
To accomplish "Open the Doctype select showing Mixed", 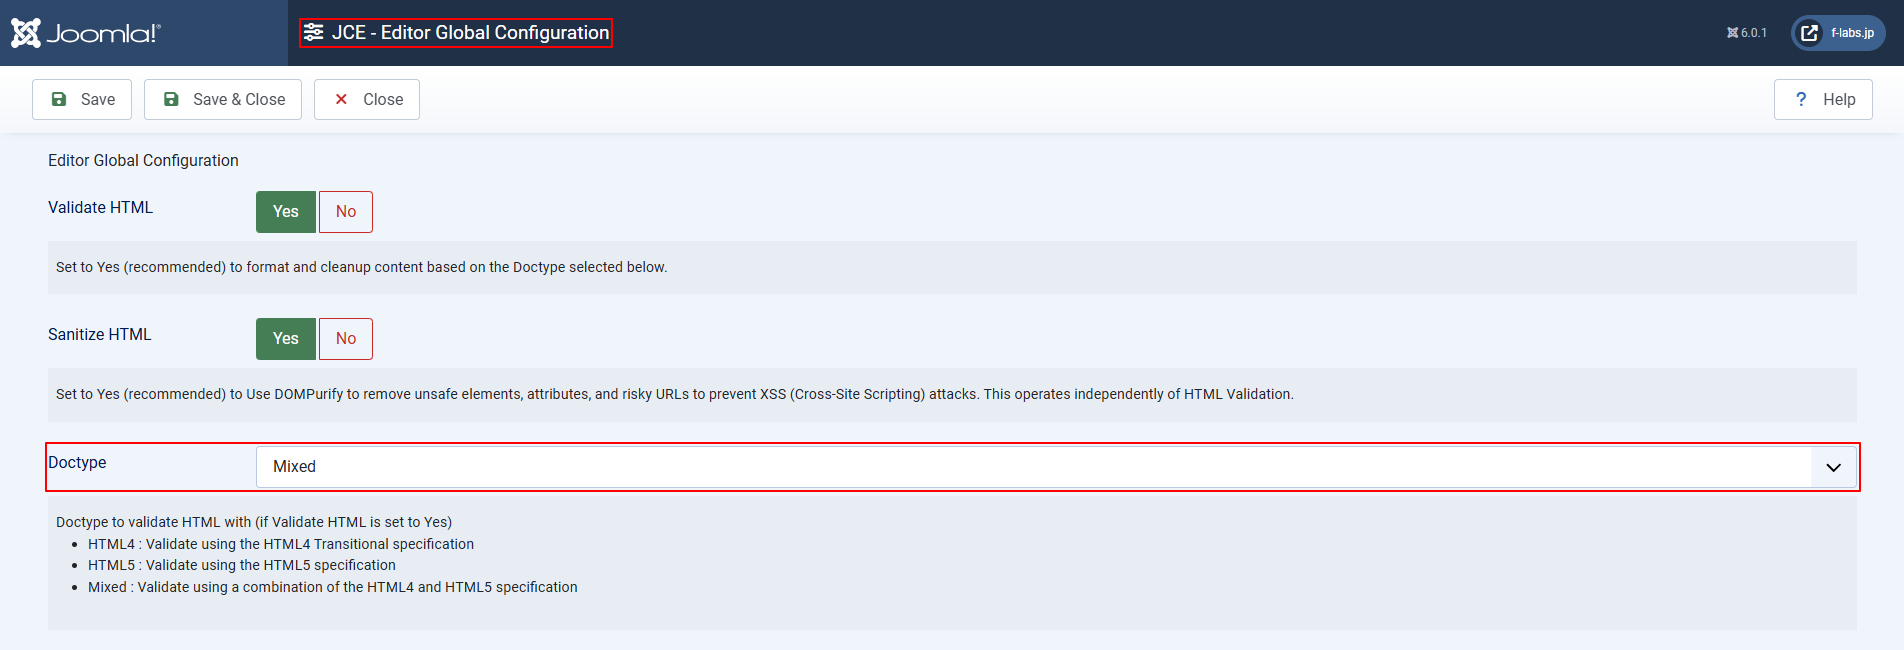I will pyautogui.click(x=1030, y=467).
